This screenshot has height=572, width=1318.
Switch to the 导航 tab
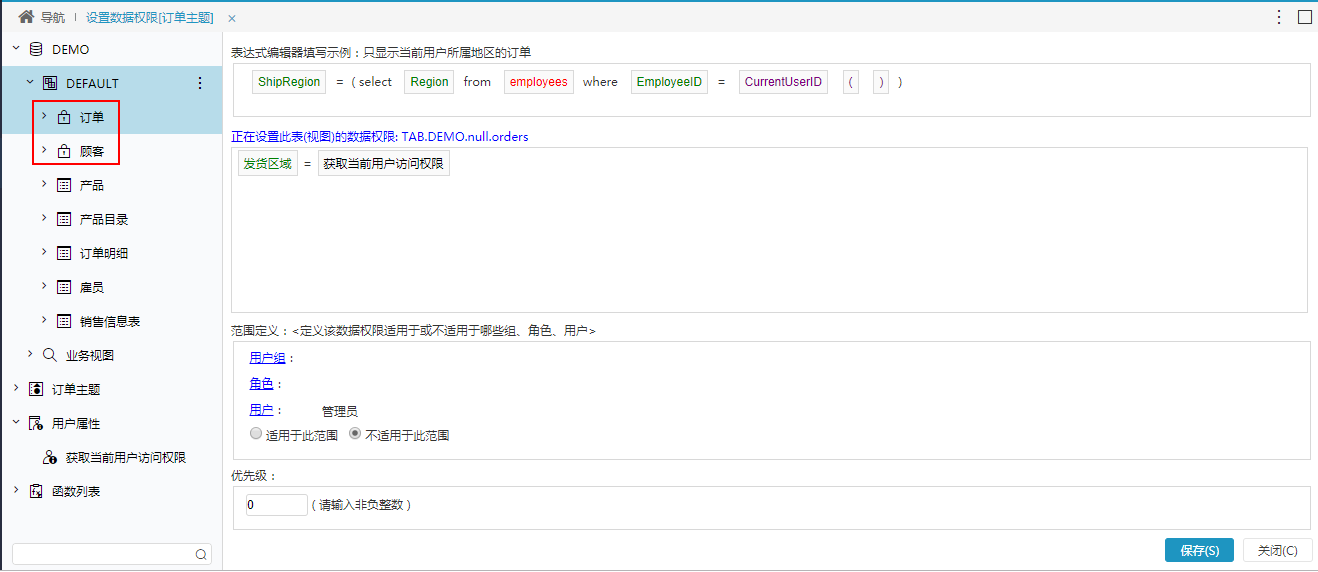(x=42, y=17)
